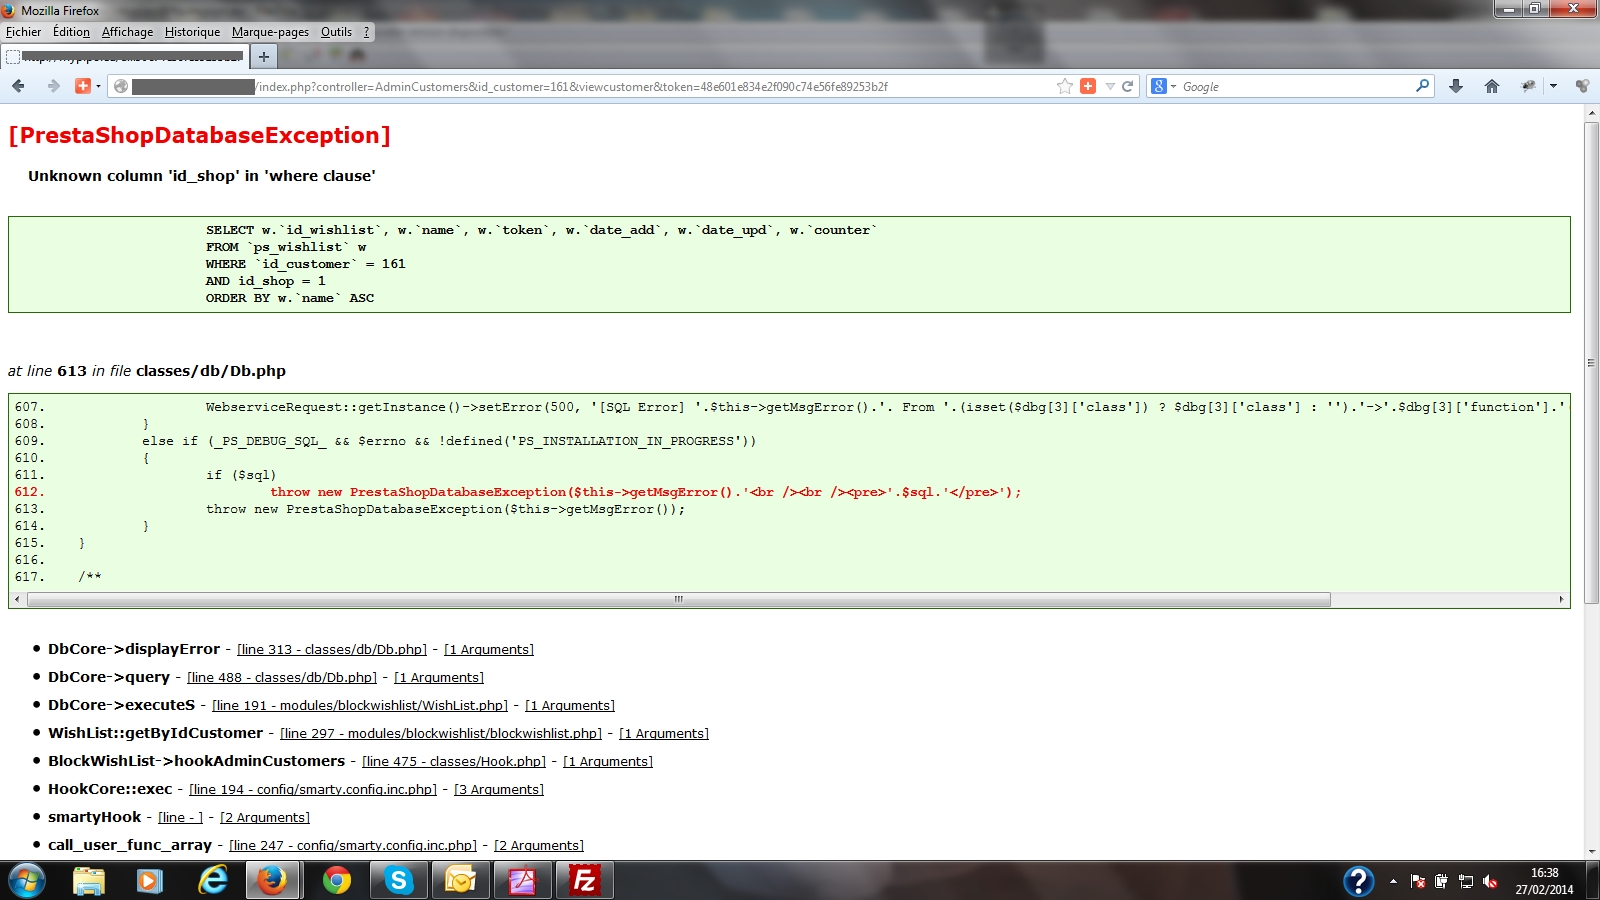Open link 'line 313 - classes/db/Db.php'
Image resolution: width=1600 pixels, height=900 pixels.
(332, 649)
